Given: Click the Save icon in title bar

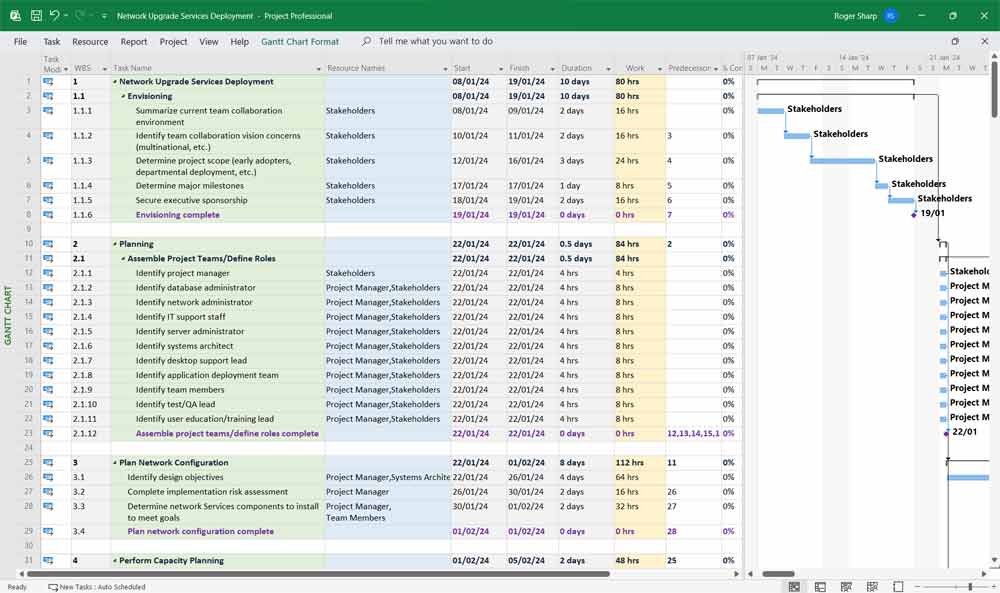Looking at the screenshot, I should (x=36, y=16).
